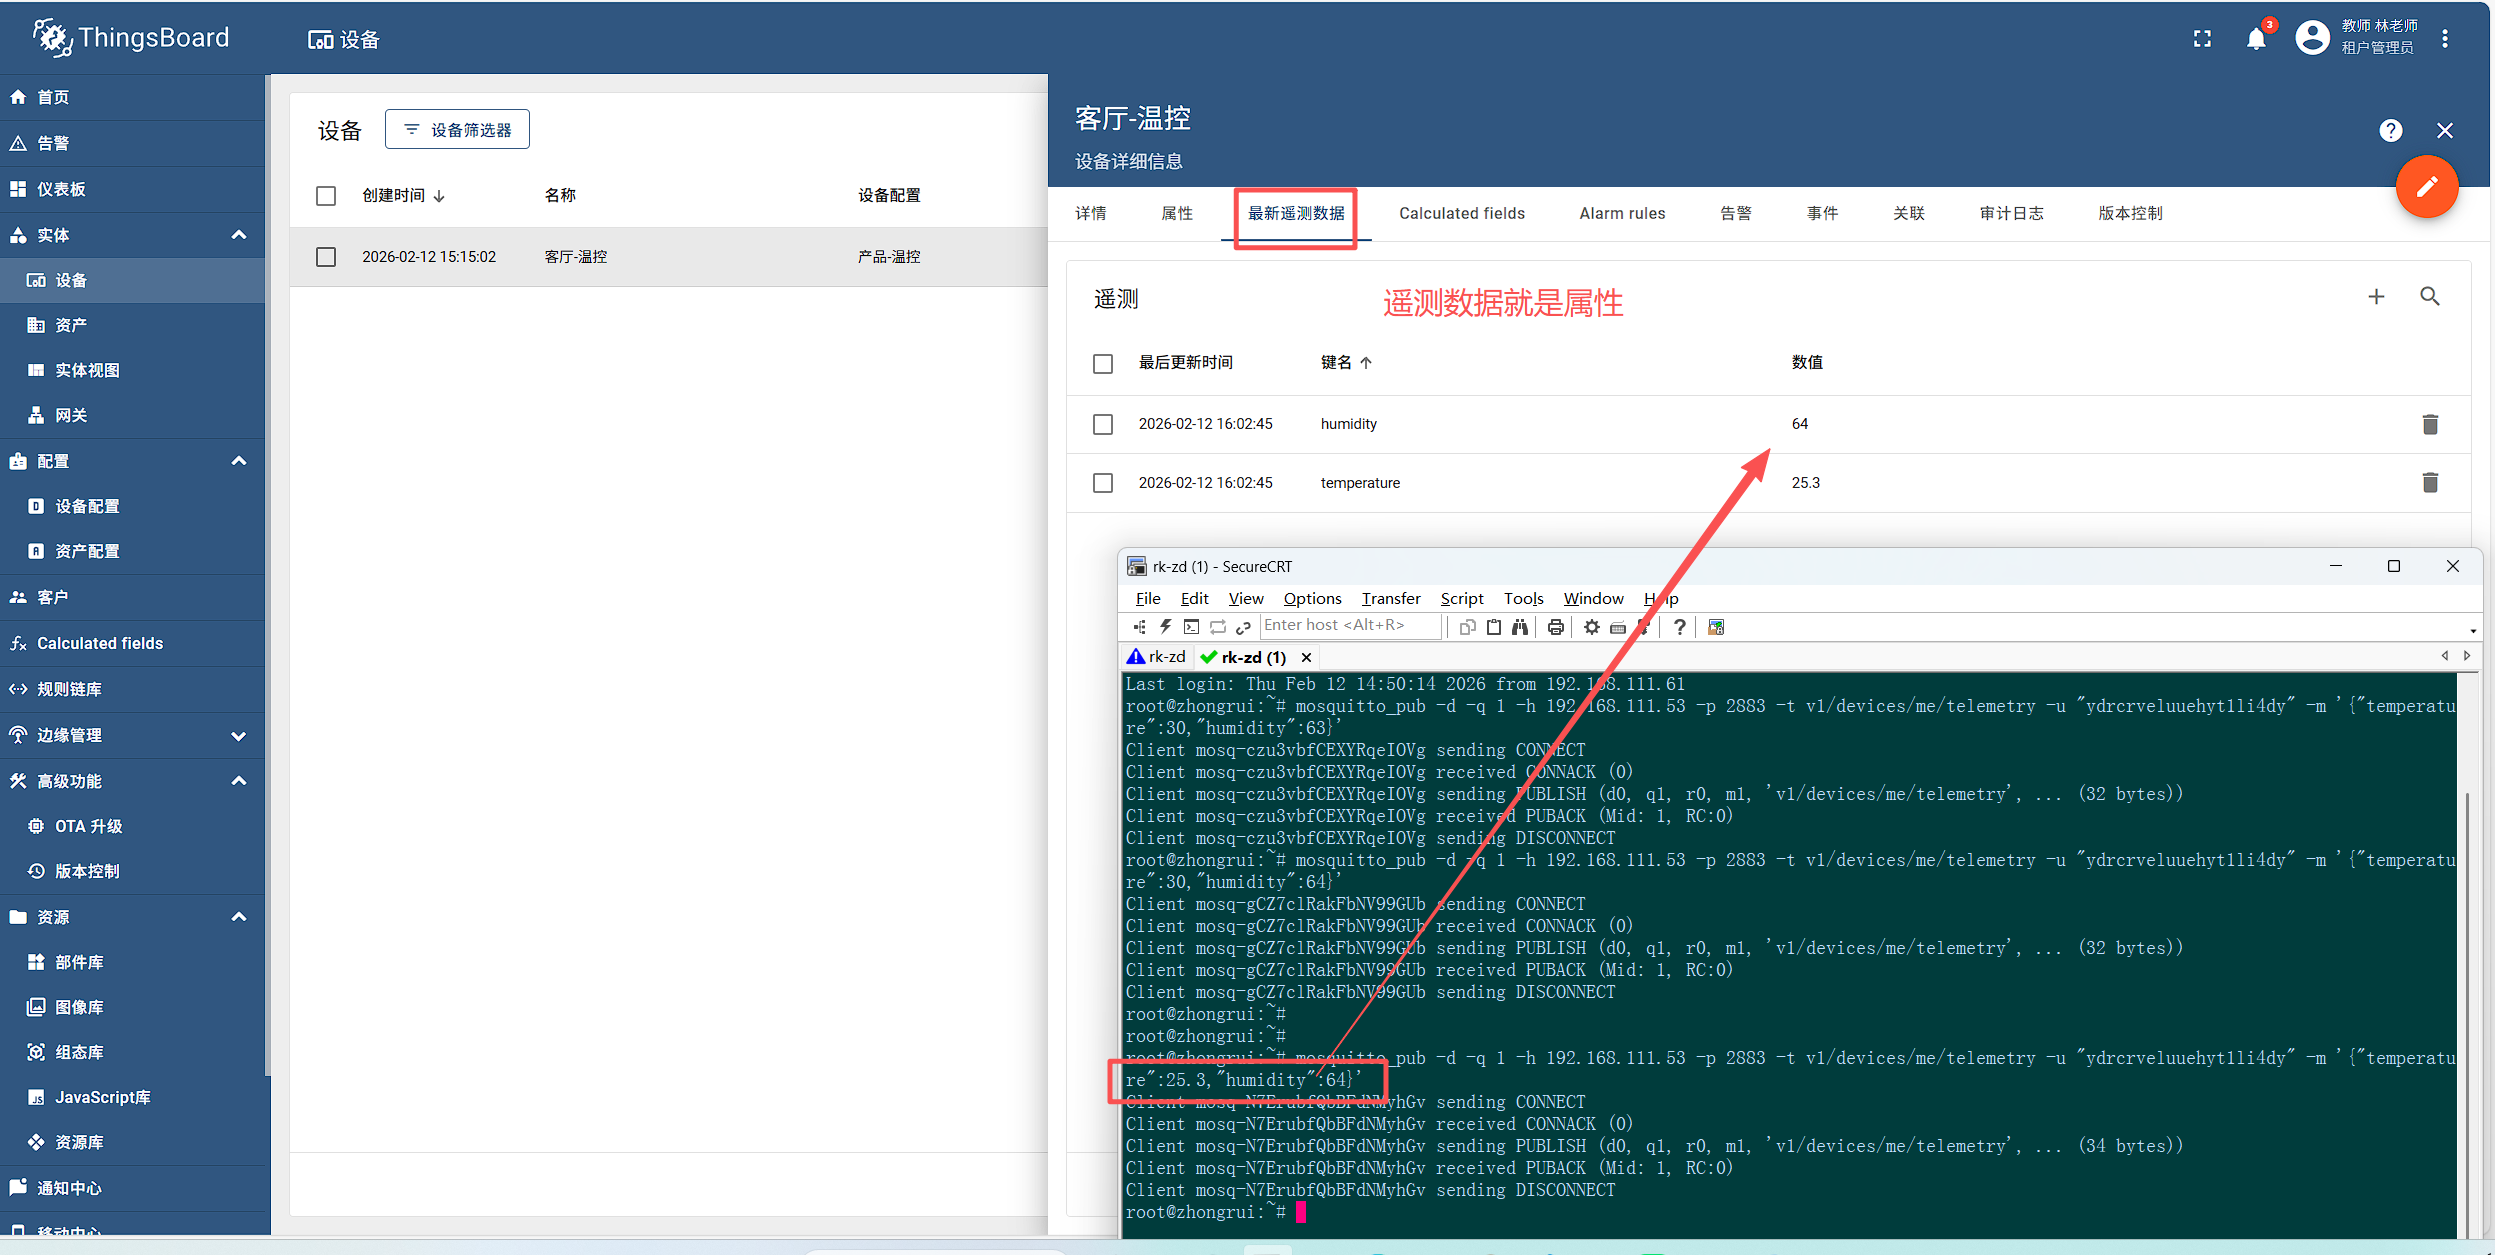Screen dimensions: 2495x1255
Task: Search telemetry with the magnifier icon
Action: point(2429,297)
